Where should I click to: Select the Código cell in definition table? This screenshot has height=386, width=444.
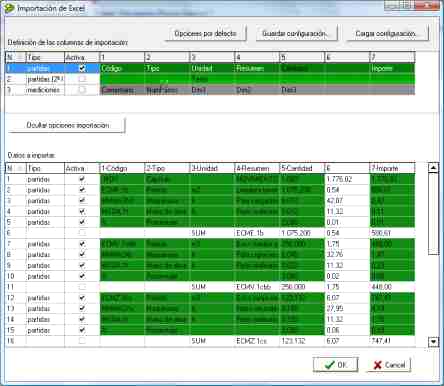(122, 68)
